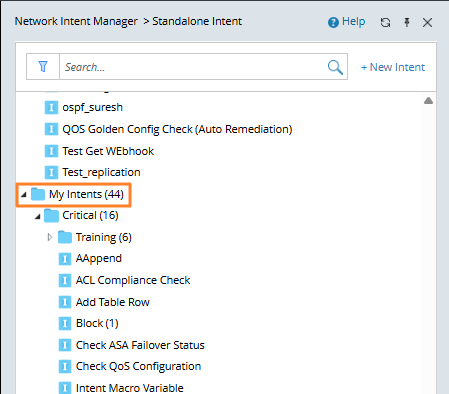
Task: Click the Critical folder icon
Action: click(x=51, y=215)
